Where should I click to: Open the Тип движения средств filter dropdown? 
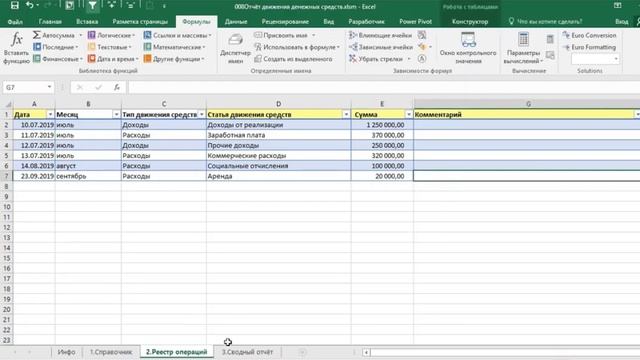click(x=202, y=115)
